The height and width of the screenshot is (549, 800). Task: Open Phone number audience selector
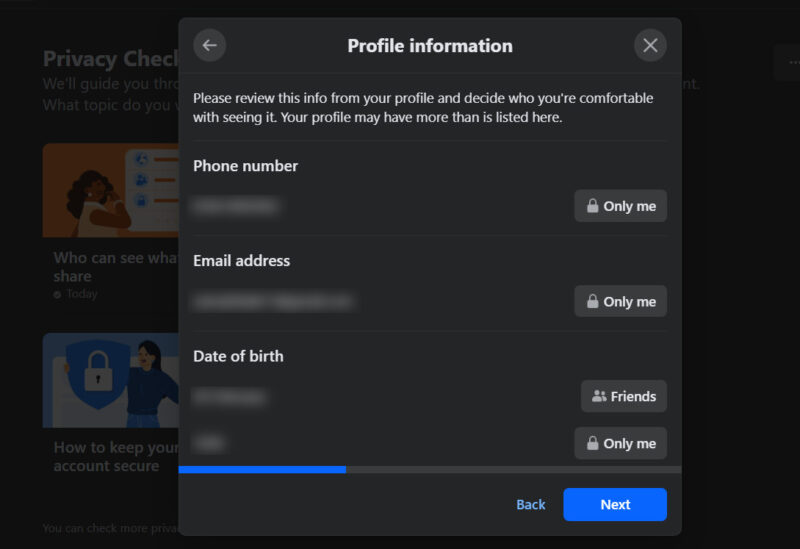pyautogui.click(x=620, y=206)
